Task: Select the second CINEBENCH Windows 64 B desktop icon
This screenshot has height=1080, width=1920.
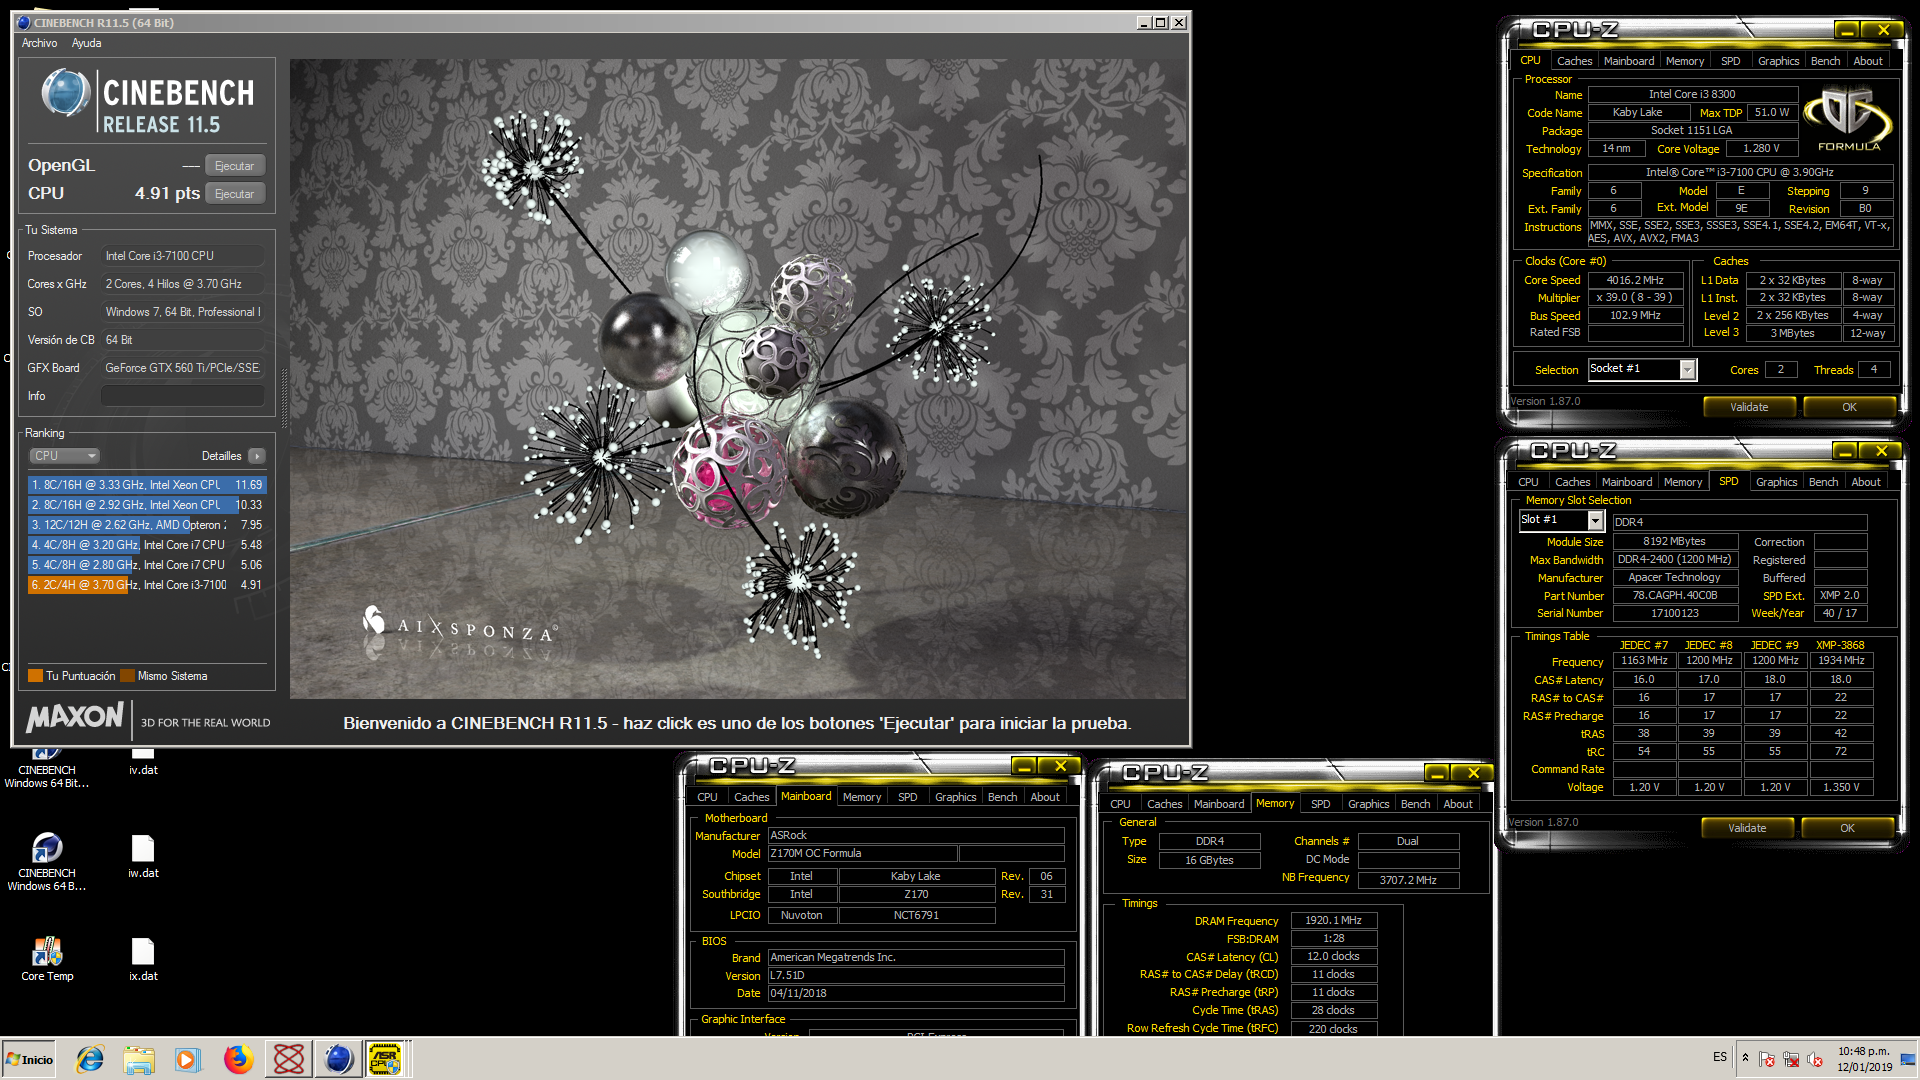Action: (x=47, y=862)
